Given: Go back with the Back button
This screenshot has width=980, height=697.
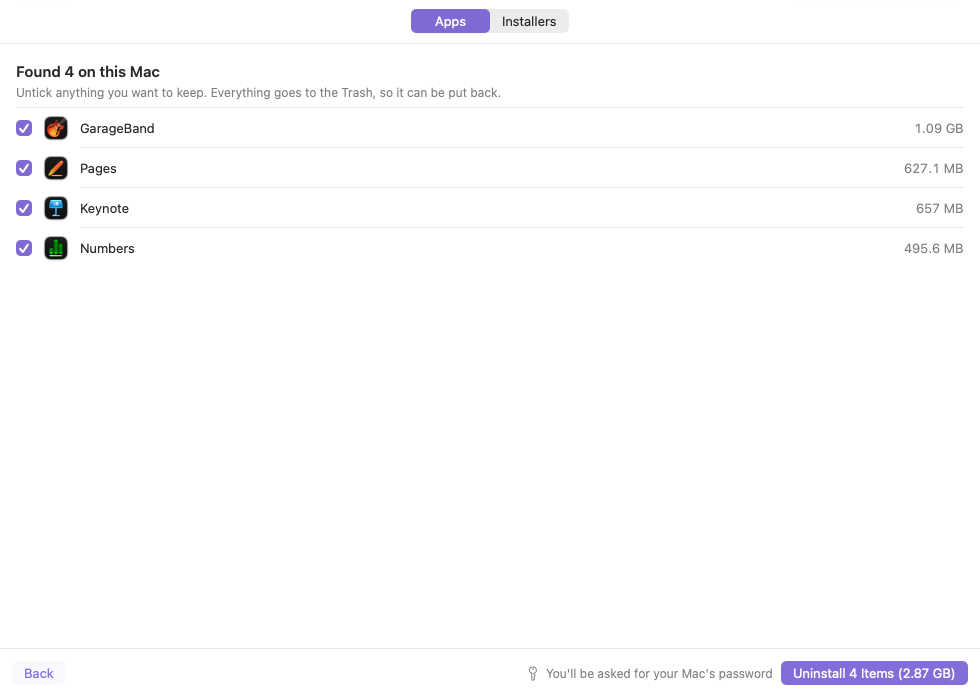Looking at the screenshot, I should [x=39, y=673].
